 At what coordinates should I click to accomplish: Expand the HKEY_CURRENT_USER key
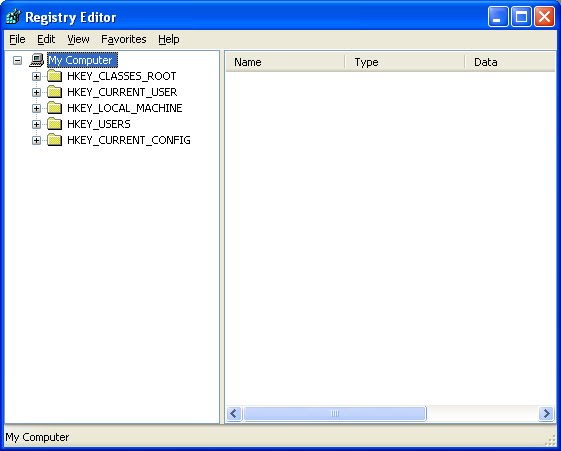[x=36, y=92]
